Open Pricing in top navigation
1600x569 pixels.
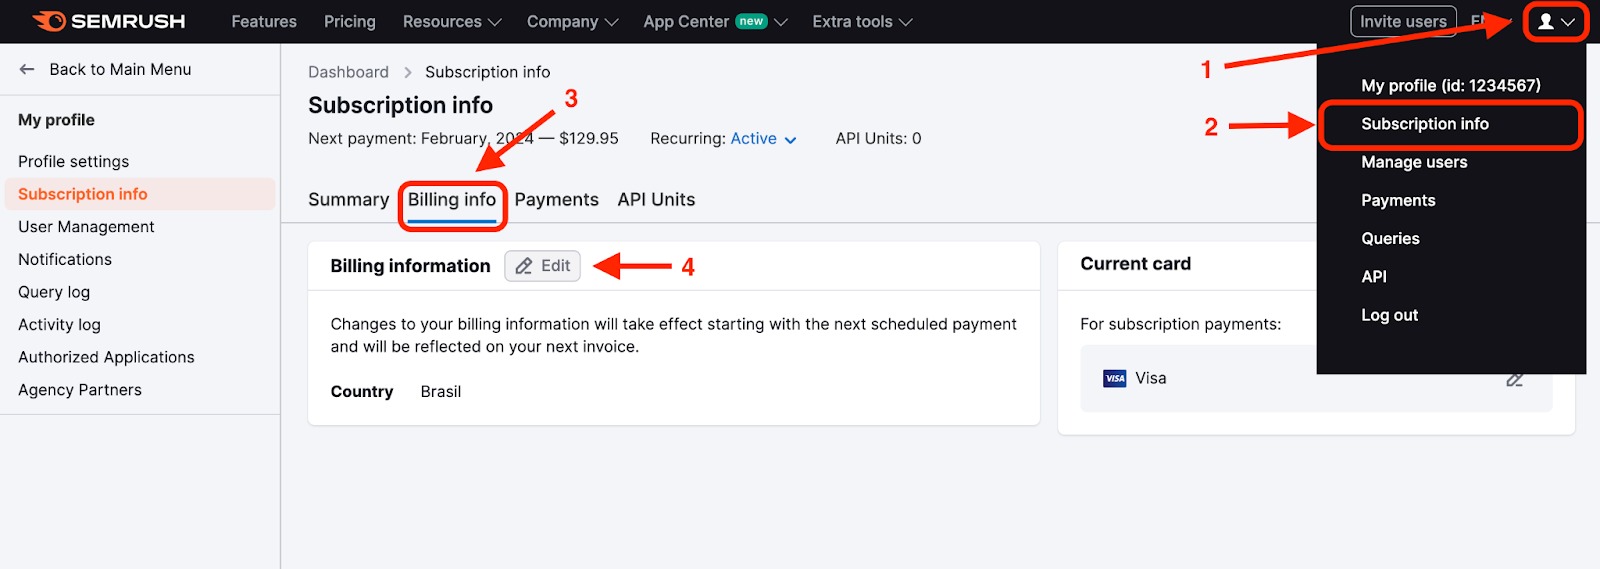point(350,21)
